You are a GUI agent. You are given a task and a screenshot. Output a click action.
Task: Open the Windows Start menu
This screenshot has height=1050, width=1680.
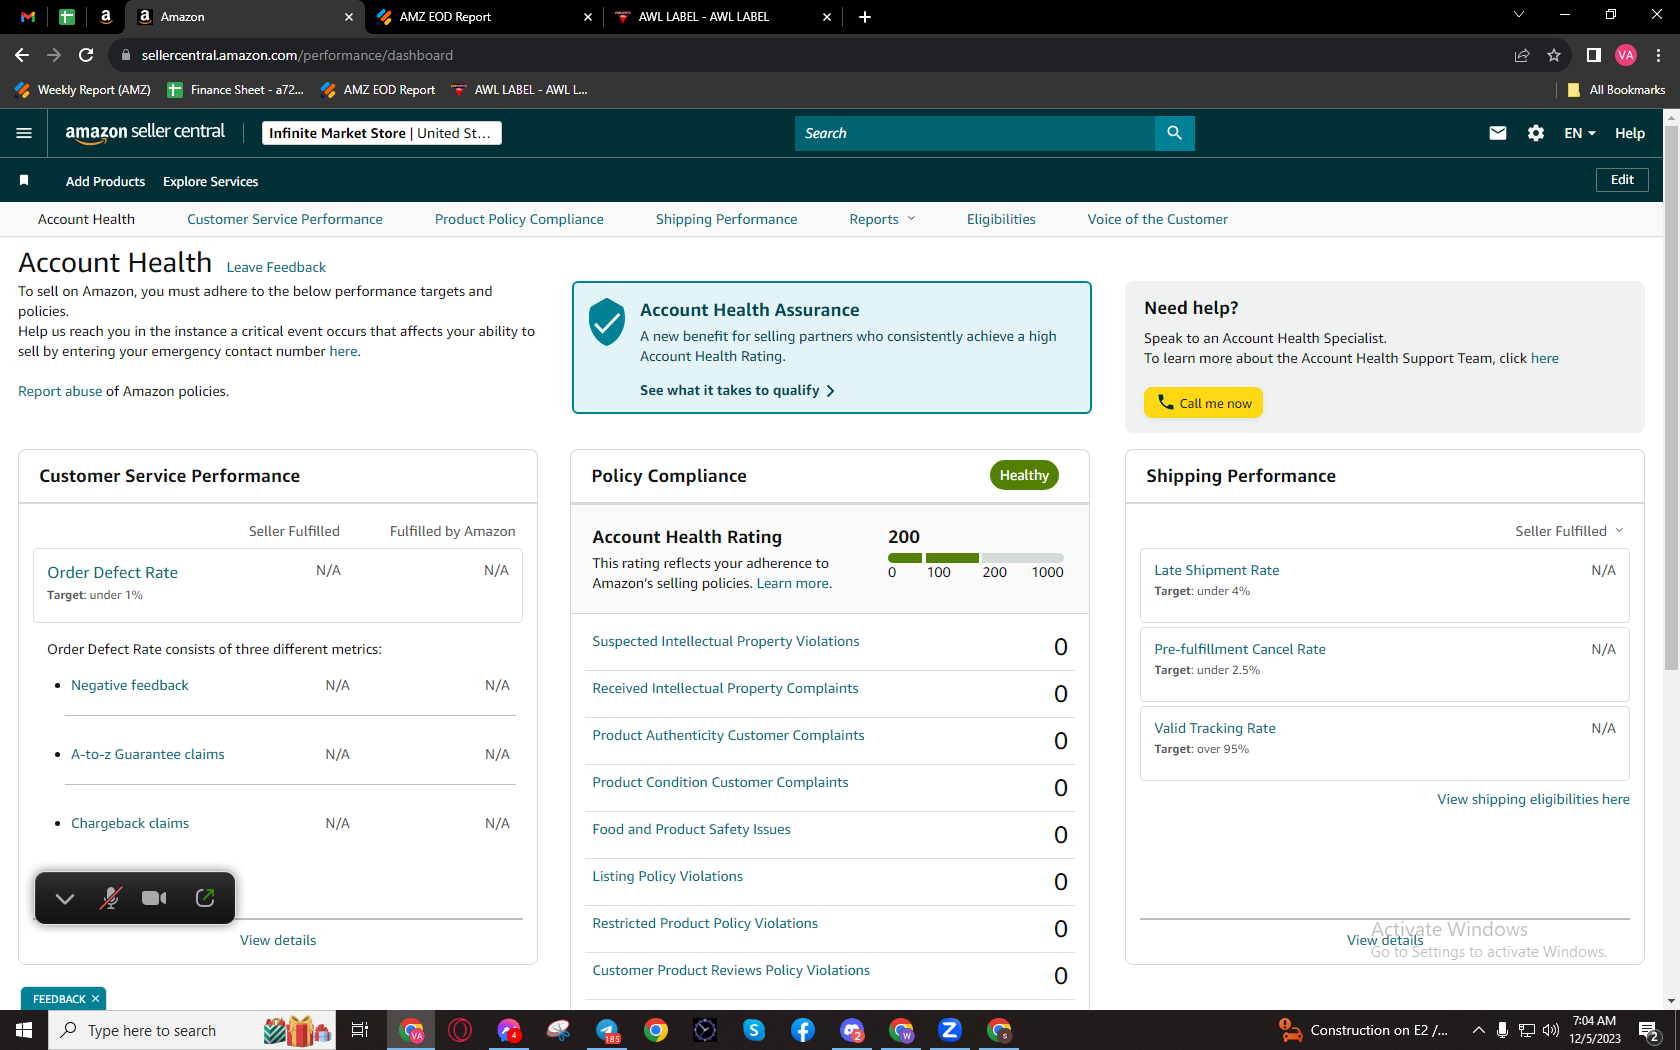[x=24, y=1030]
